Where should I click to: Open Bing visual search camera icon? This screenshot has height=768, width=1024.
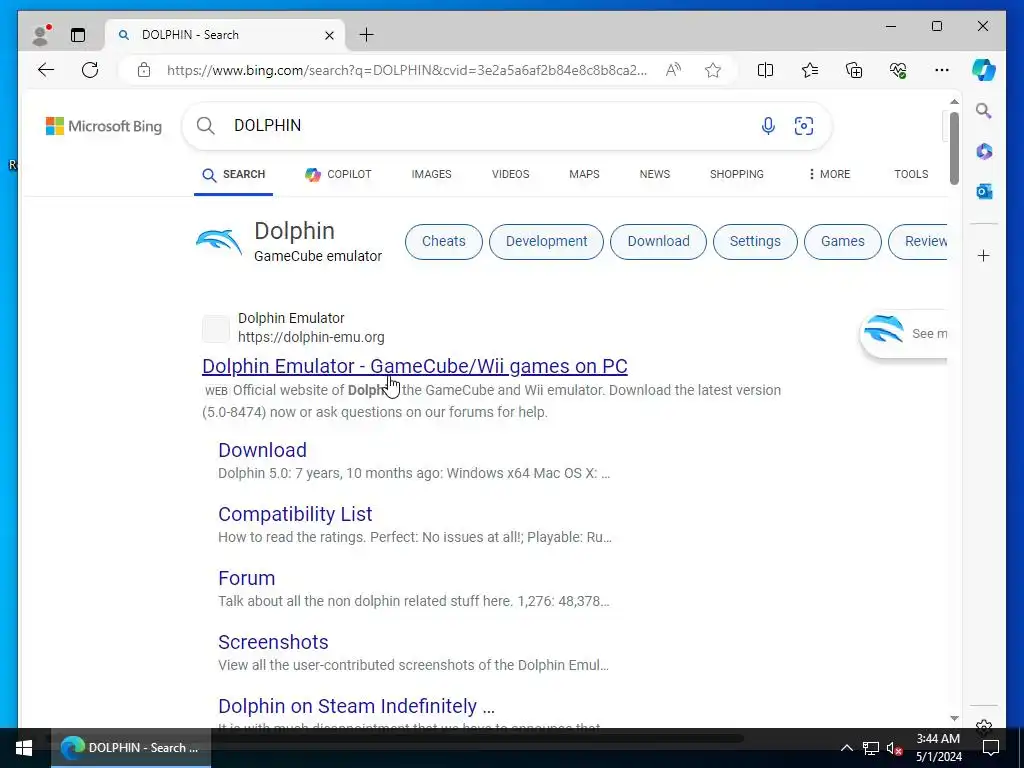coord(803,125)
